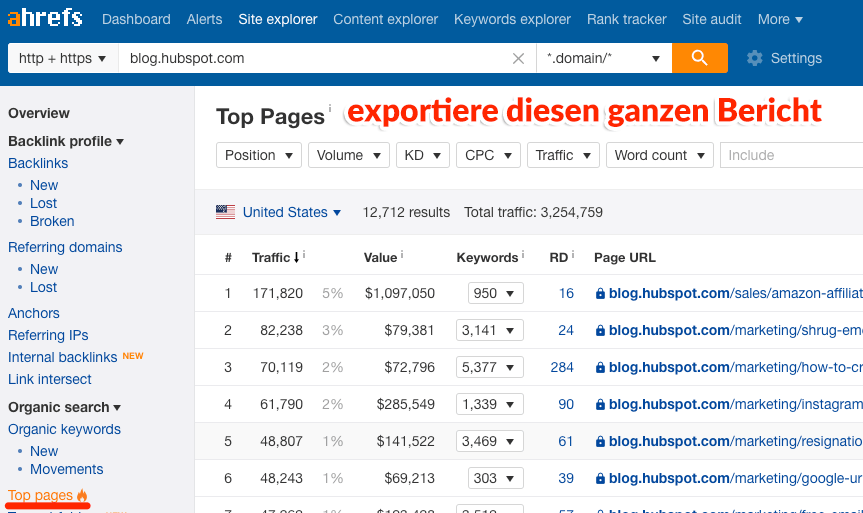Click RD value 16 in row 1
863x513 pixels.
(566, 293)
